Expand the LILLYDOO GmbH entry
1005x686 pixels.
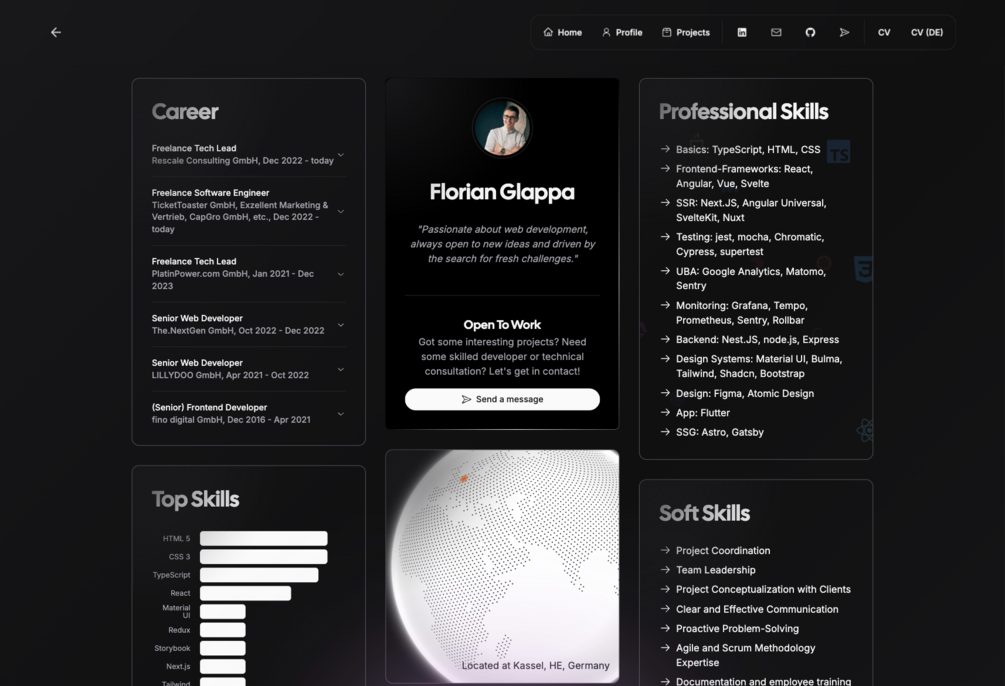pyautogui.click(x=248, y=369)
